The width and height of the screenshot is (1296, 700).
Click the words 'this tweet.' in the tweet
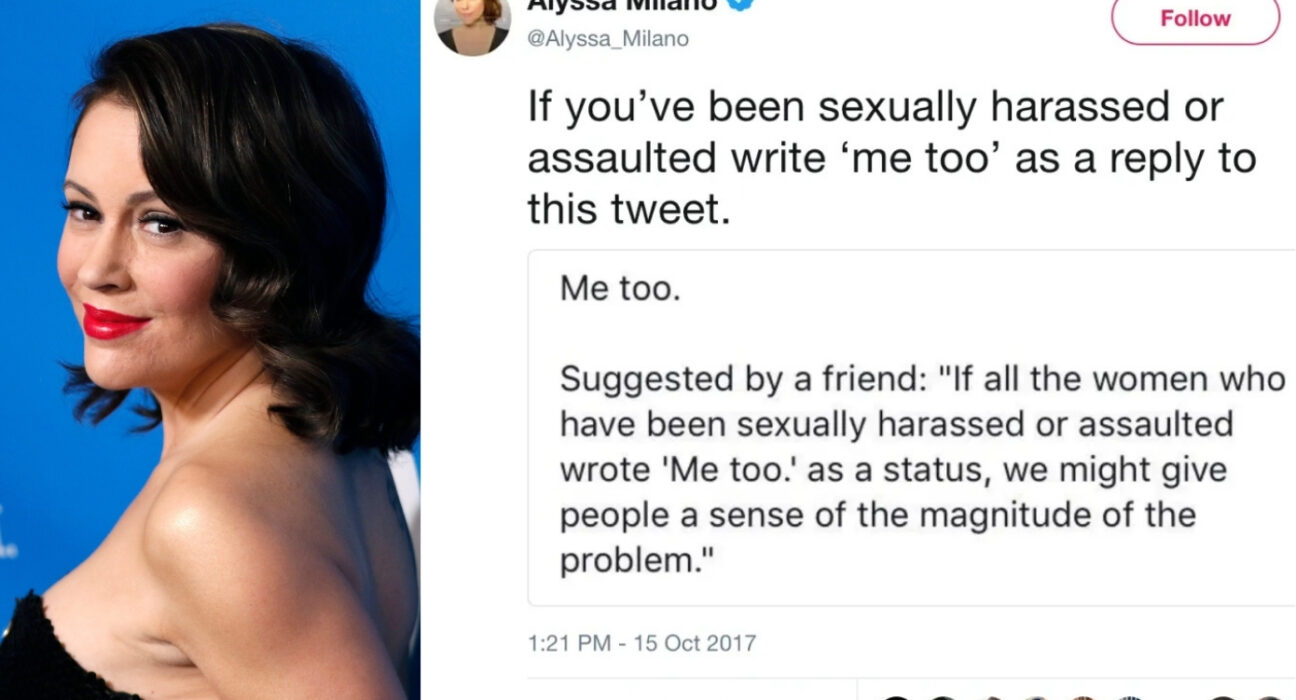tap(627, 208)
